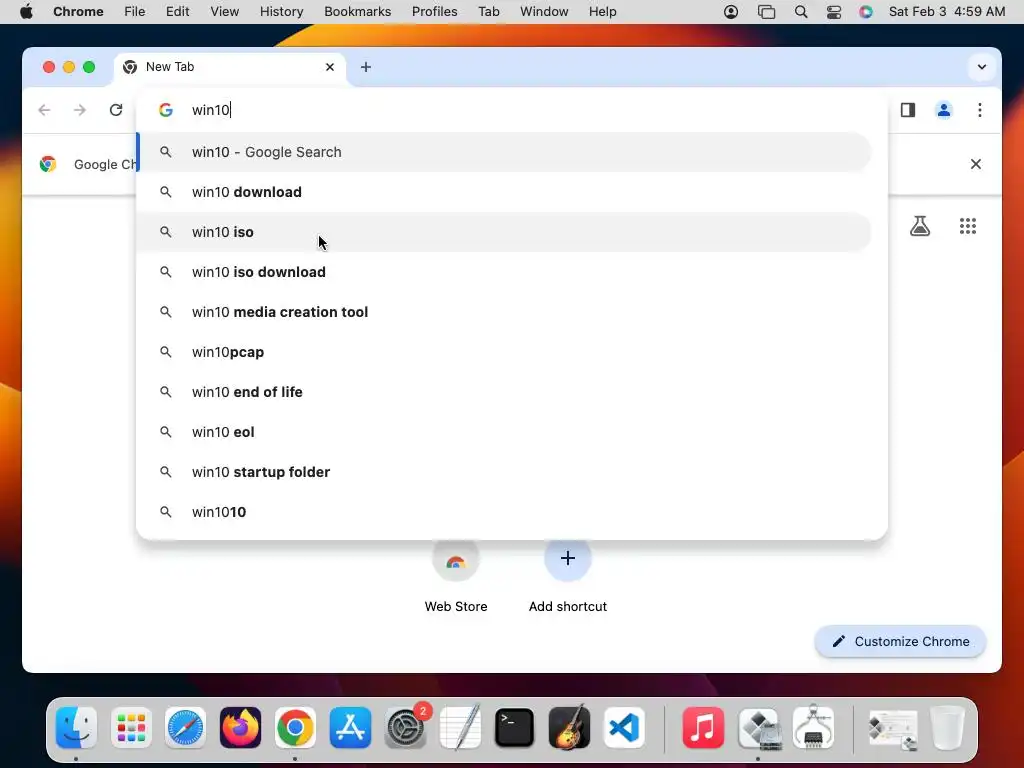The height and width of the screenshot is (768, 1024).
Task: Choose 'win10 media creation tool' suggestion
Action: (x=504, y=312)
